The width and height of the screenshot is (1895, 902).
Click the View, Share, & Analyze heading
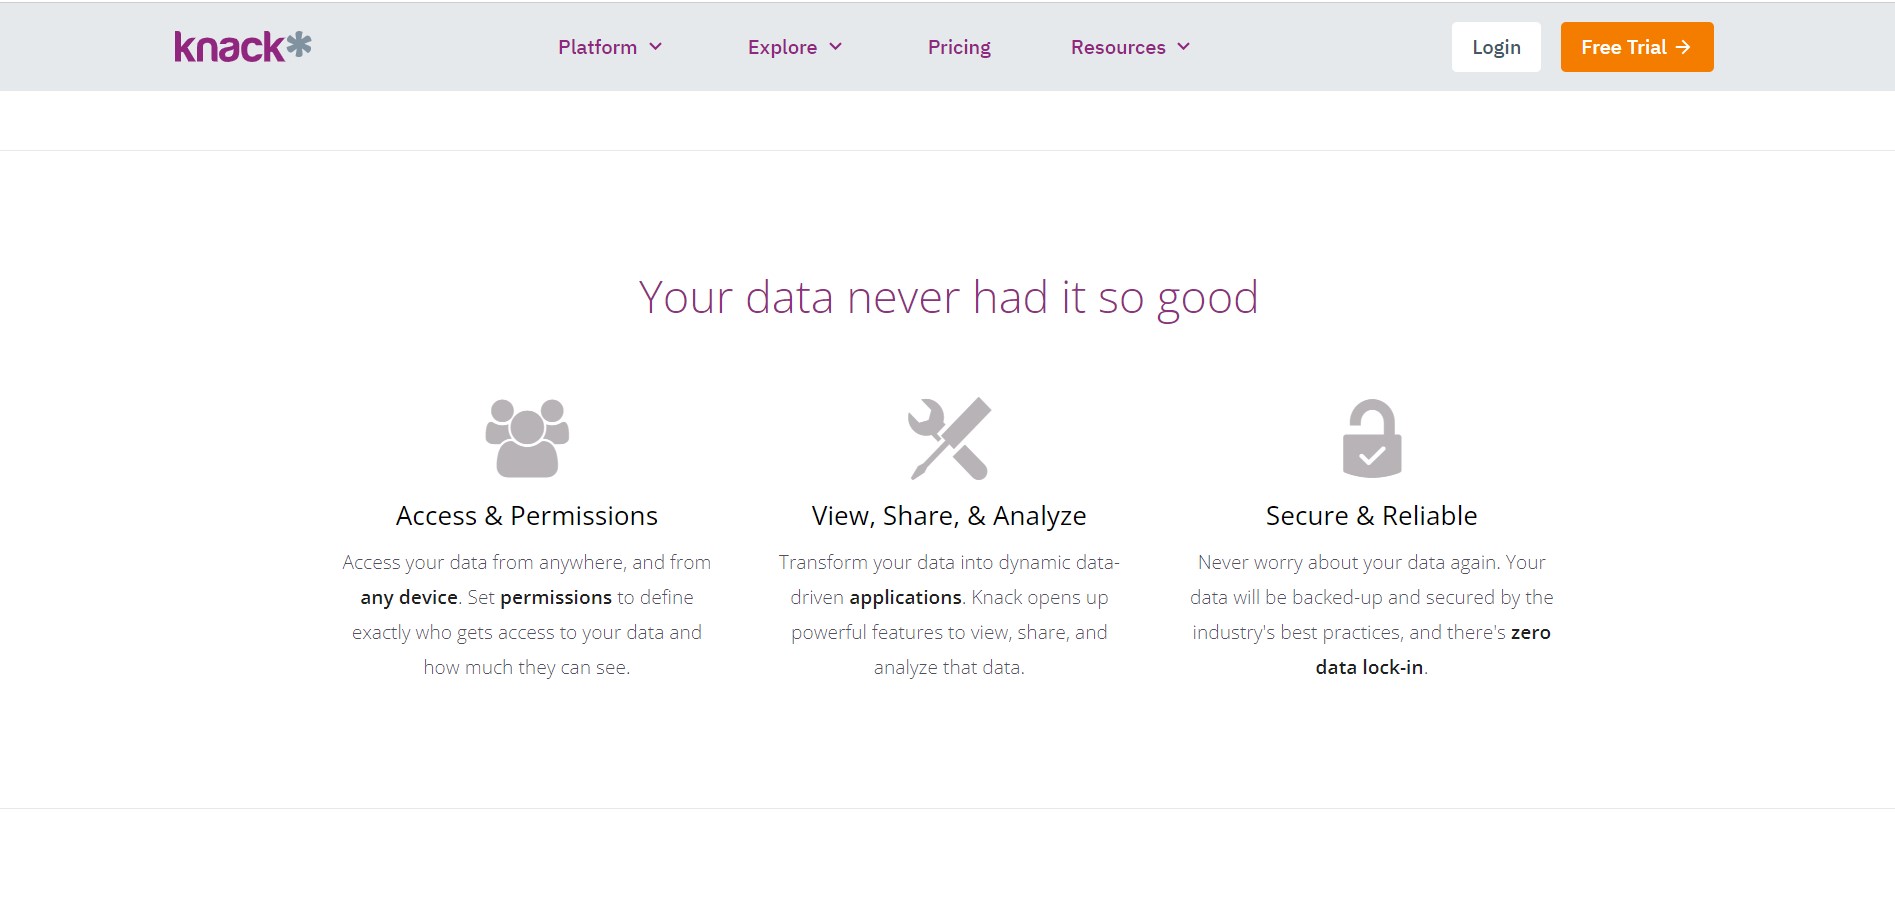(x=949, y=516)
